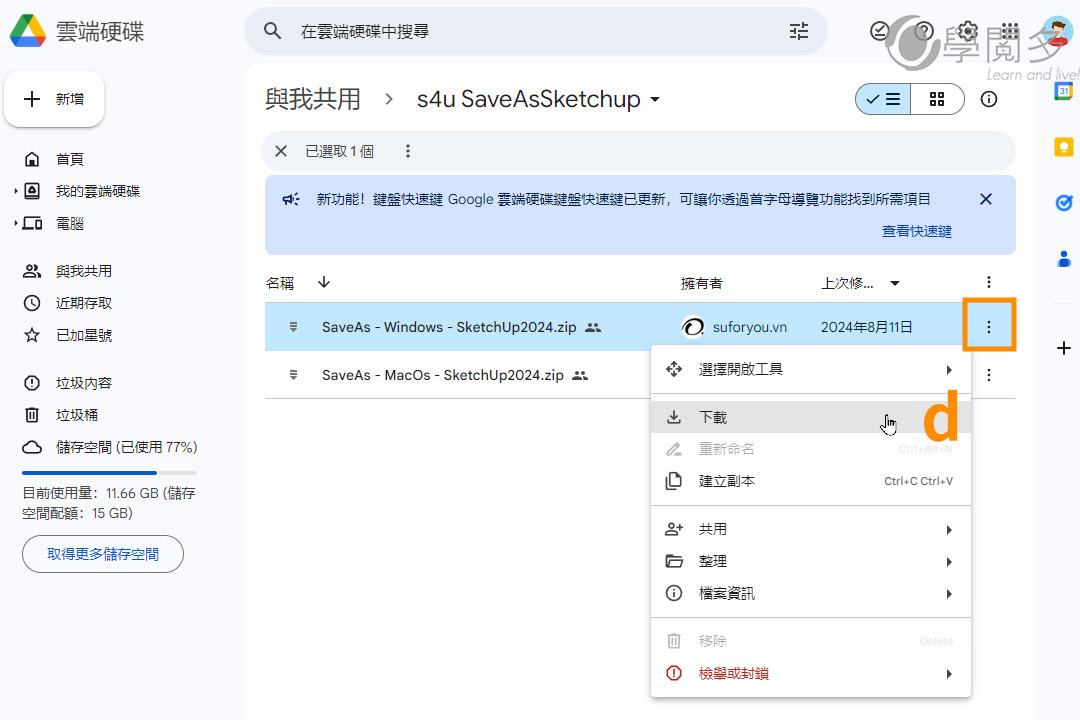Open account profile avatar
Image resolution: width=1080 pixels, height=720 pixels.
tap(1057, 31)
